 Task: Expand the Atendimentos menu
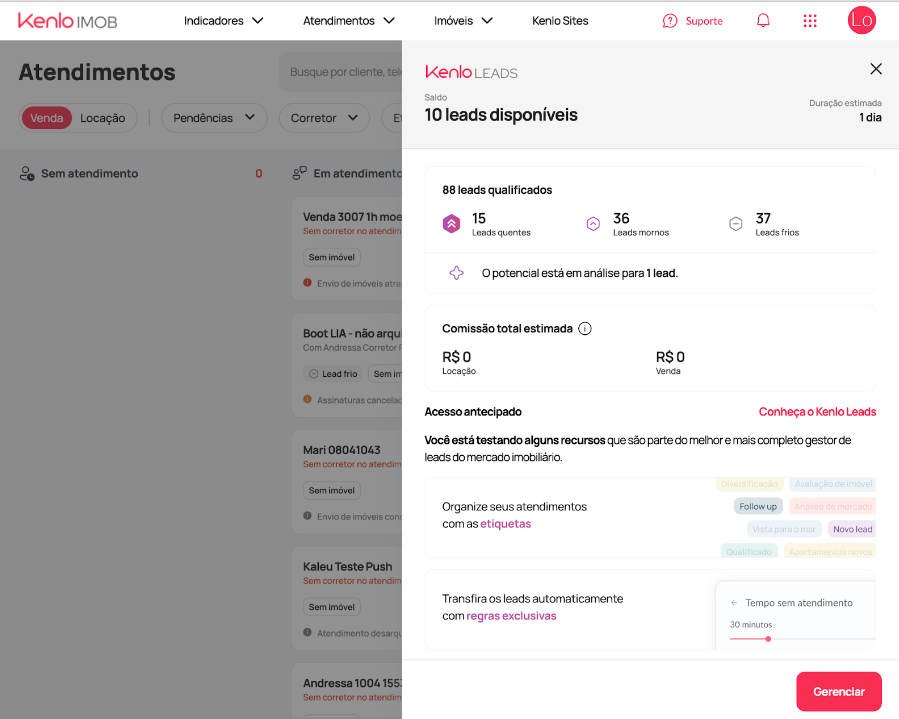(349, 21)
